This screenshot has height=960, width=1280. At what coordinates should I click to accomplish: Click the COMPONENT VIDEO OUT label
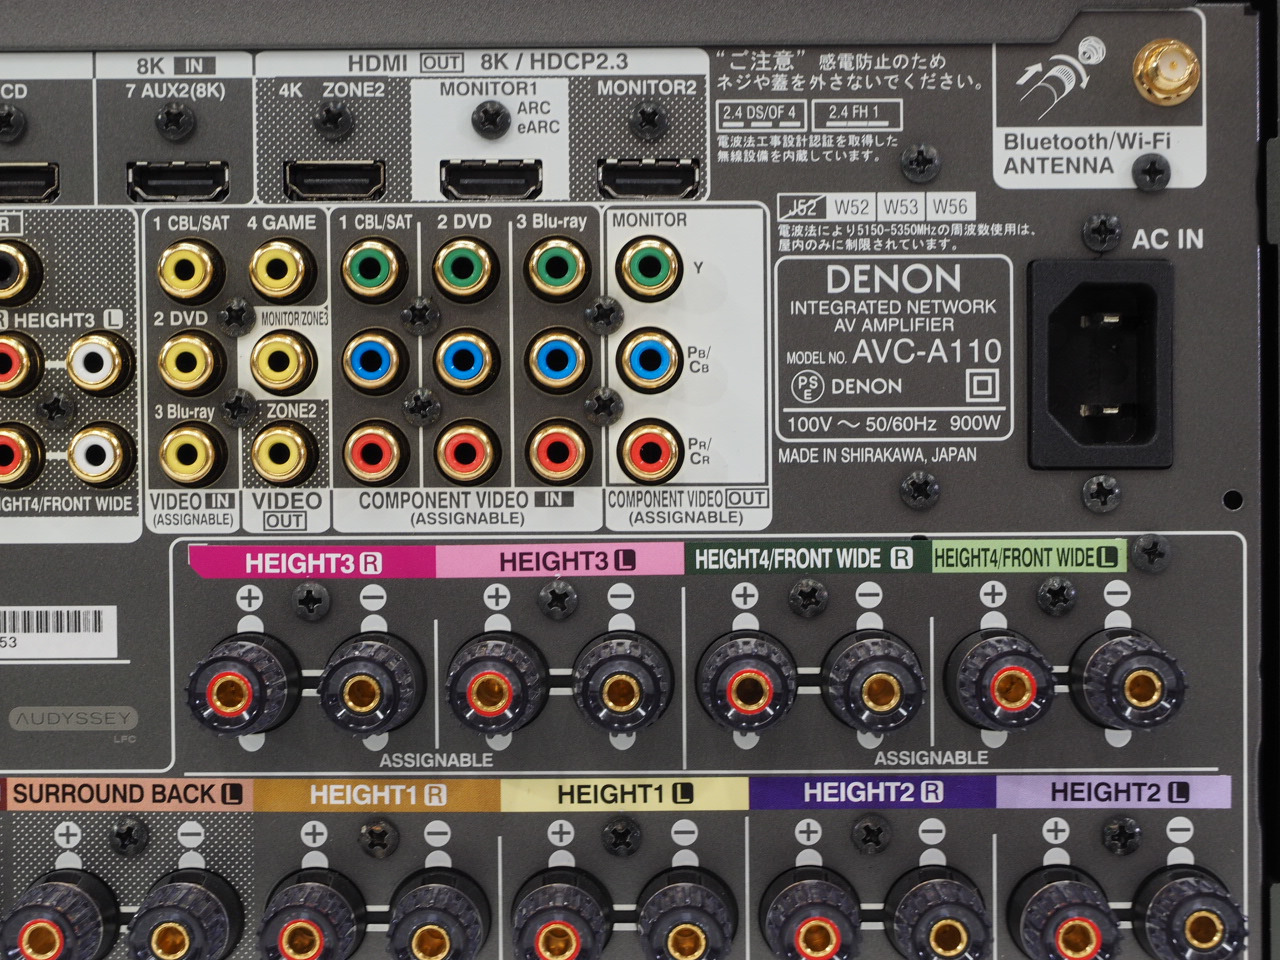click(x=687, y=498)
